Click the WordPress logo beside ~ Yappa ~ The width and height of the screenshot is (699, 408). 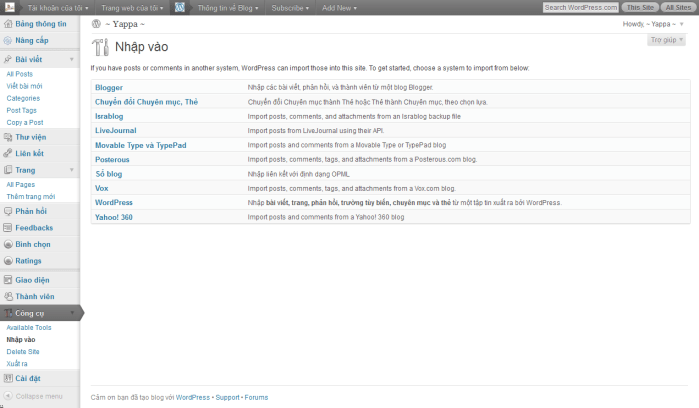(x=96, y=23)
